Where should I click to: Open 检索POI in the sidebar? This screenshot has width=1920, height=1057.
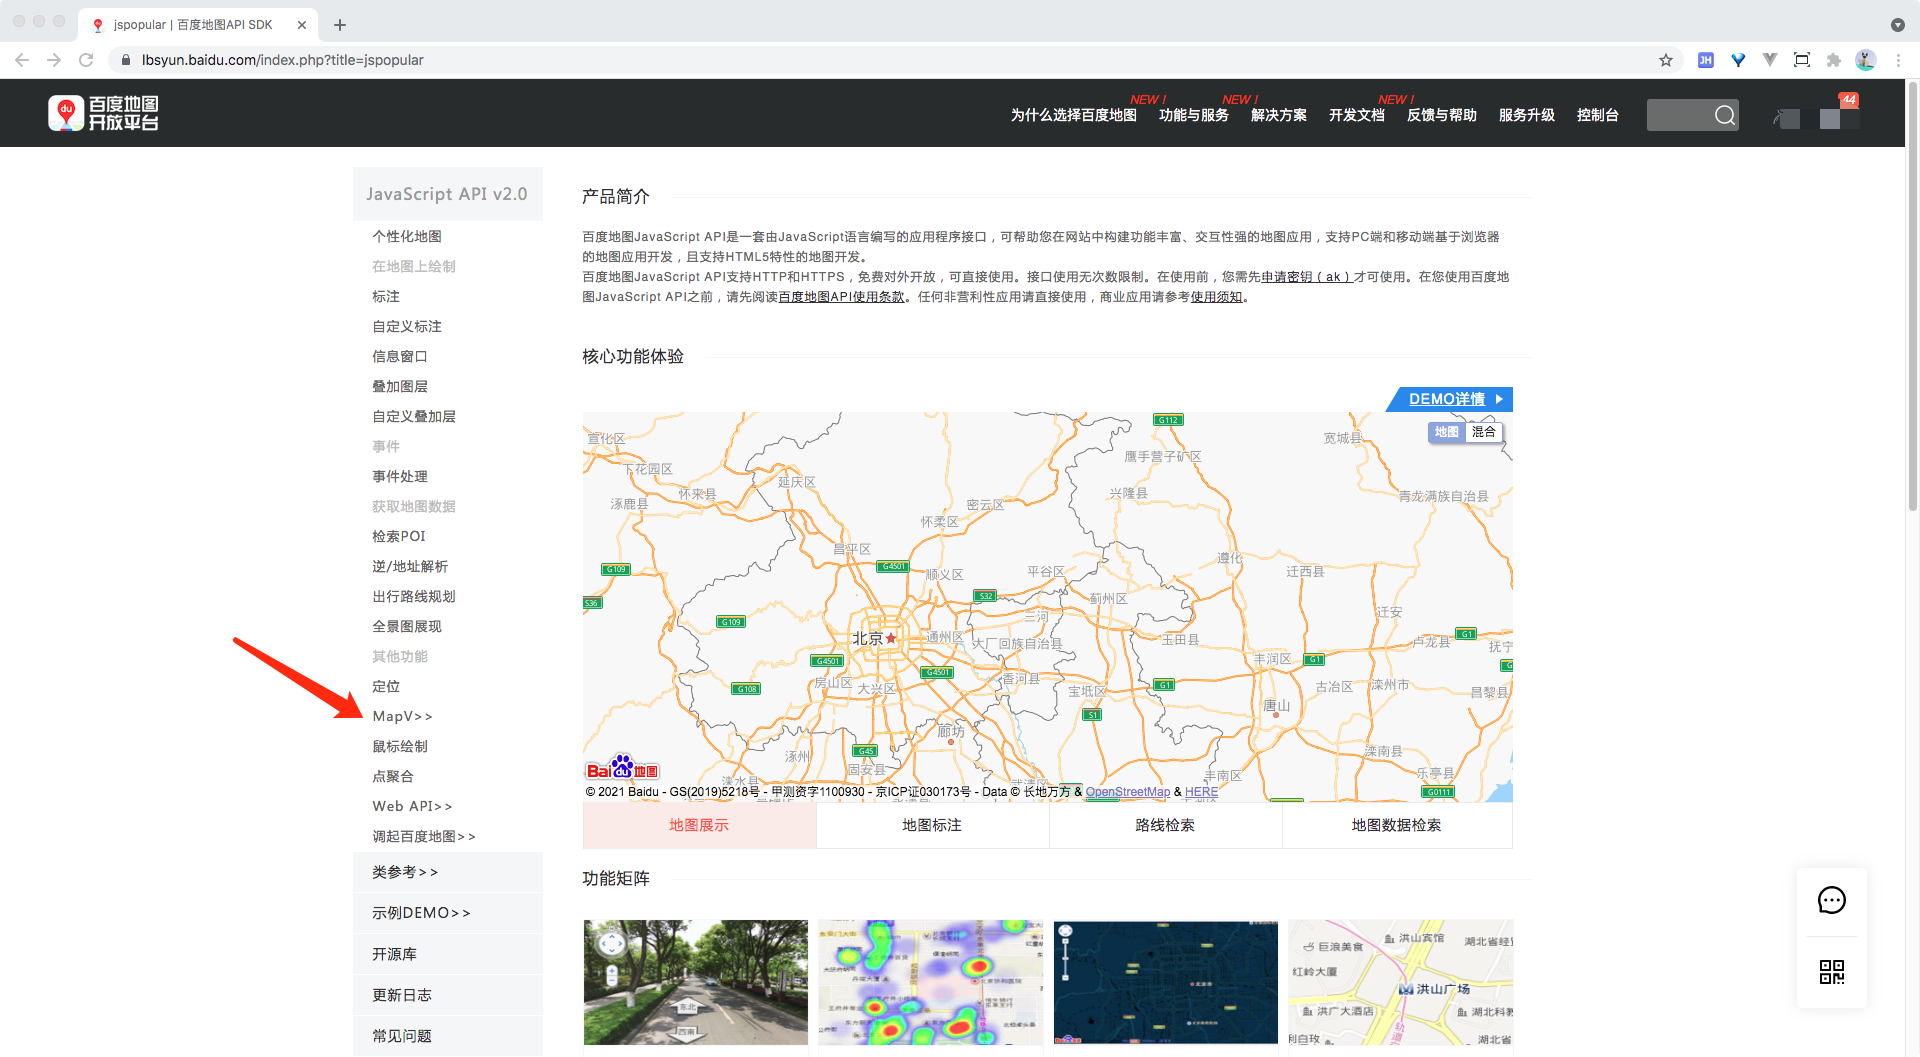pyautogui.click(x=399, y=536)
